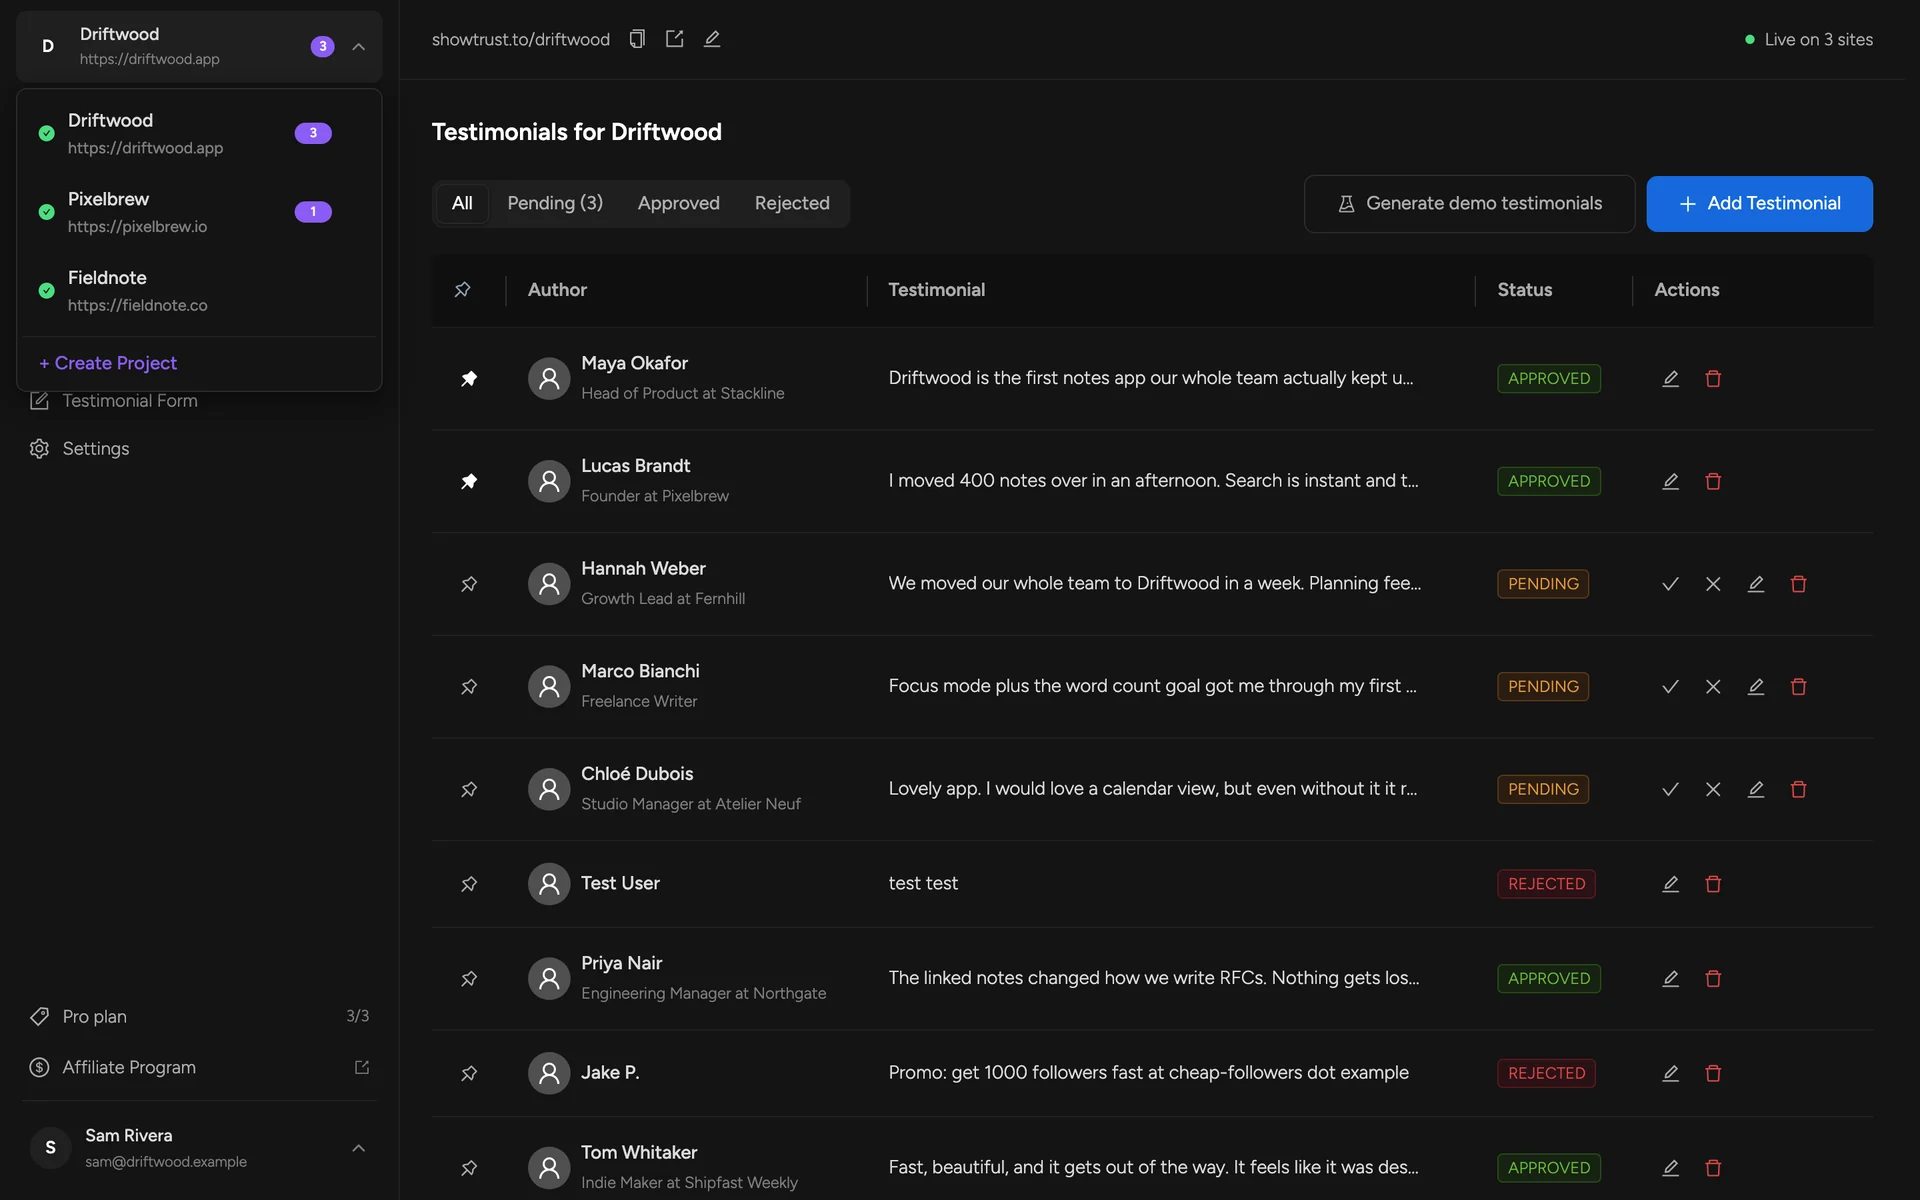Click the Testimonial column header
The image size is (1920, 1200).
(x=936, y=290)
